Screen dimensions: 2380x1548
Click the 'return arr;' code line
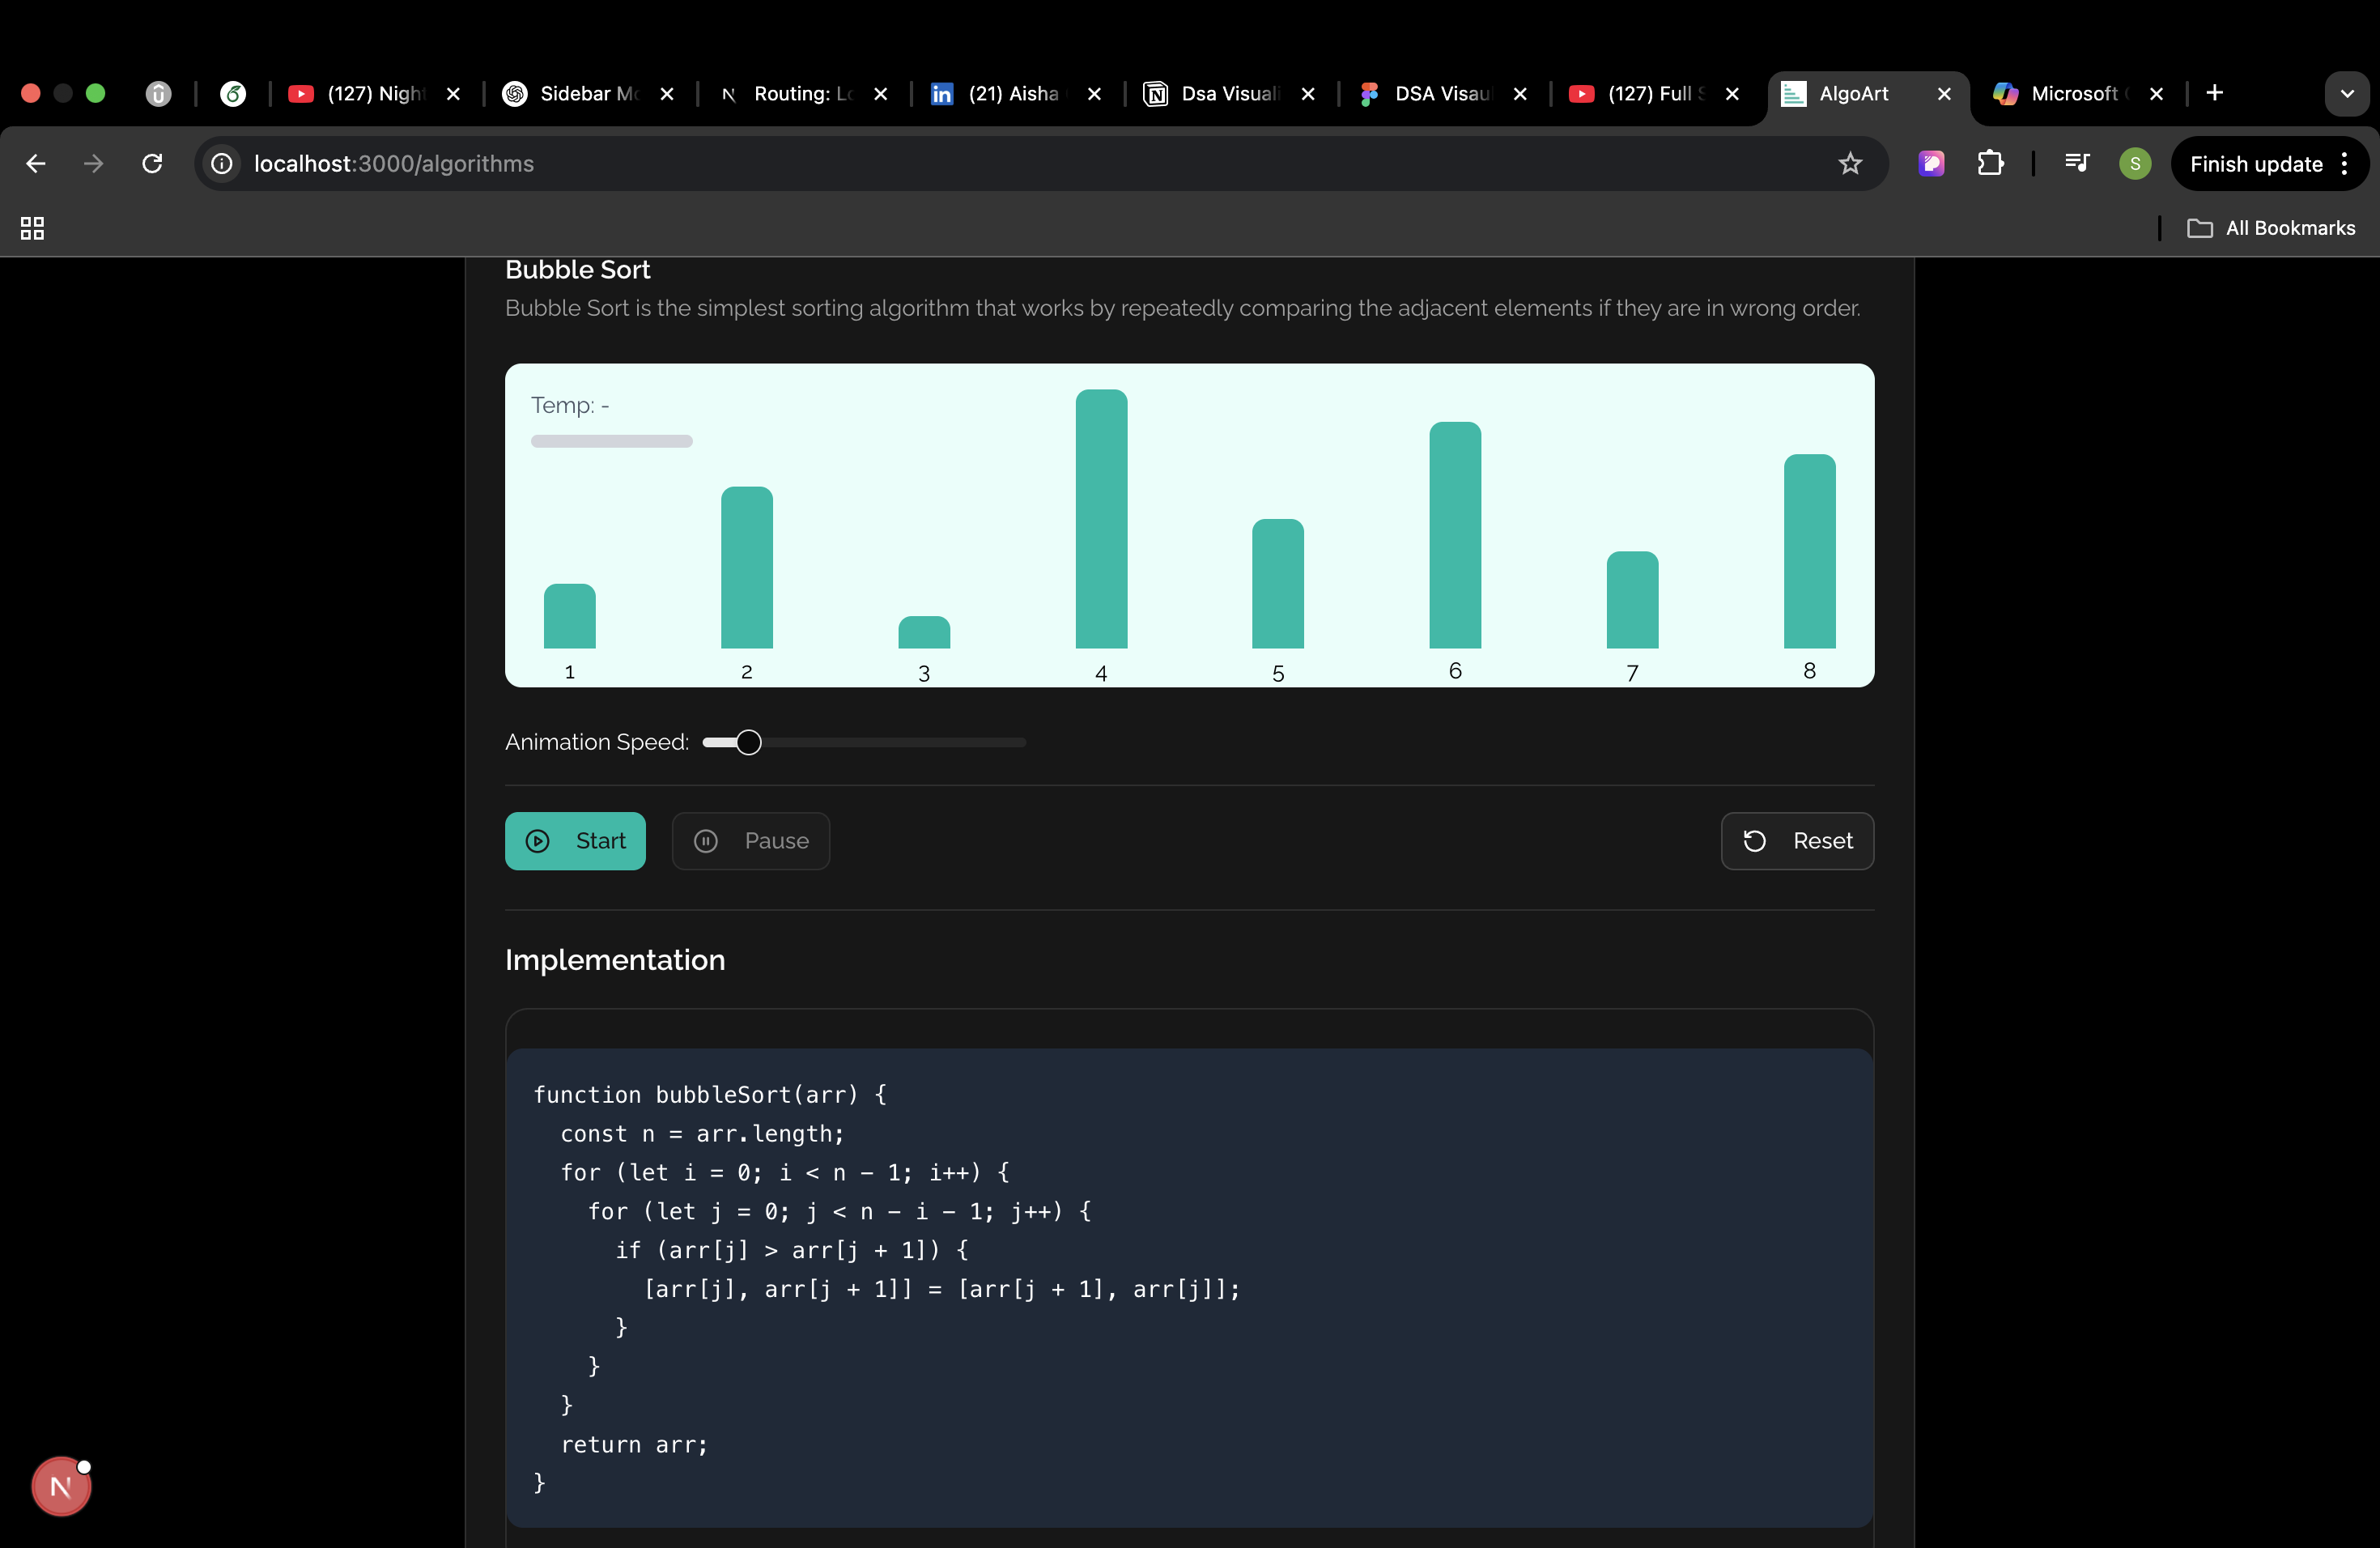click(x=634, y=1444)
